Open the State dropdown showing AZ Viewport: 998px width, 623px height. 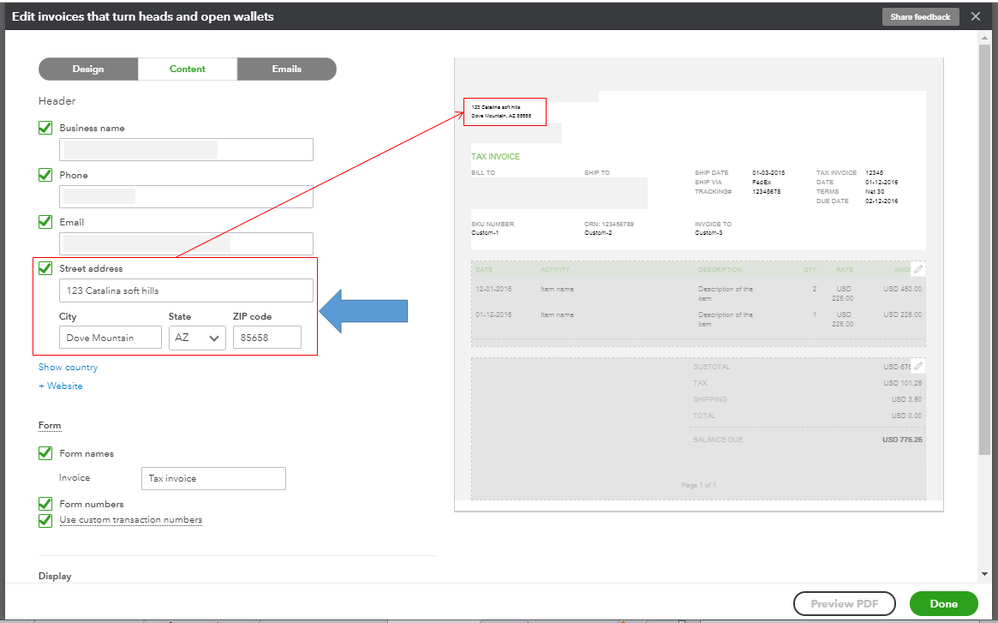(197, 338)
